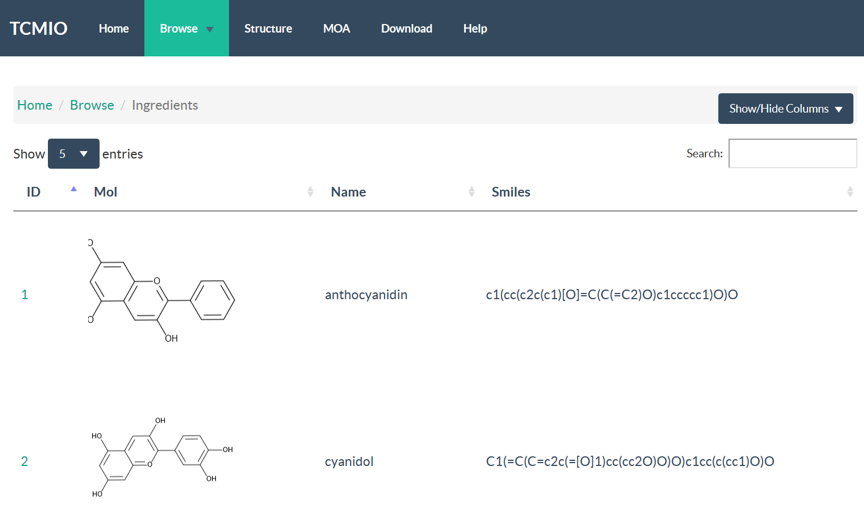
Task: Change entries per page selector
Action: 73,154
